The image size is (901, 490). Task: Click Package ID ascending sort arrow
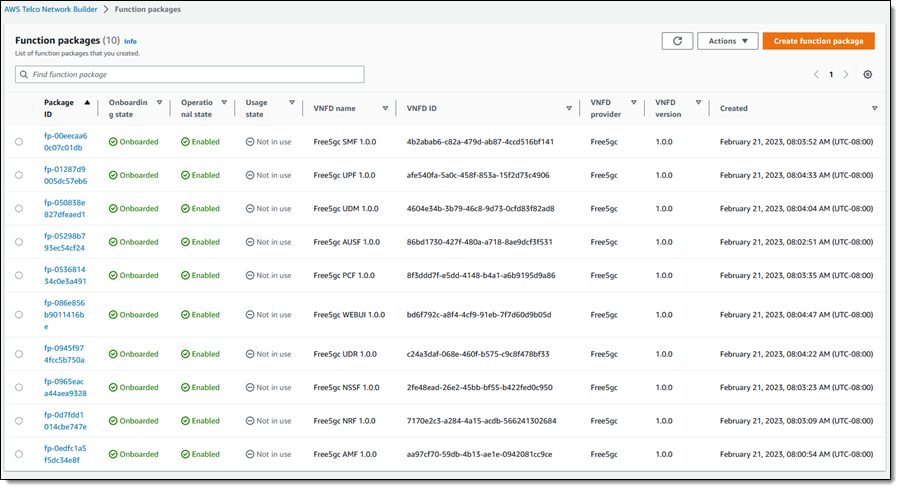pos(87,103)
